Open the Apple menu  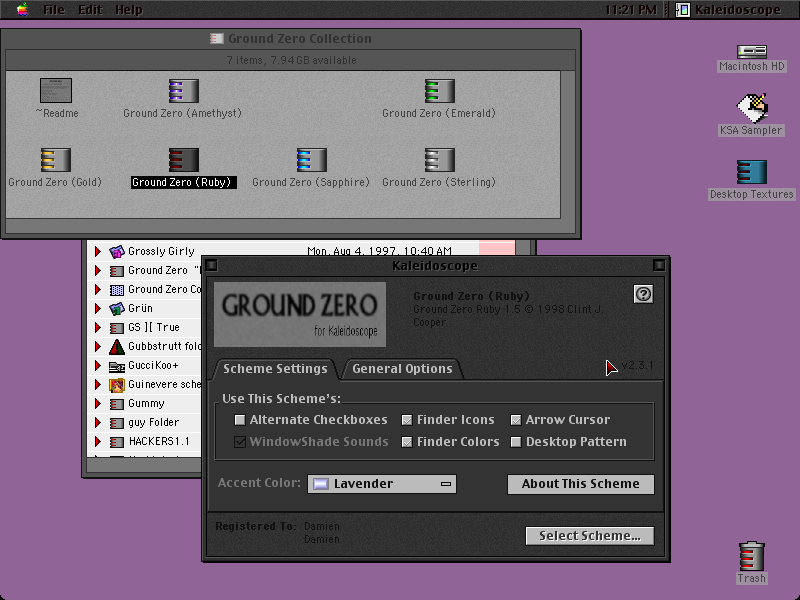(x=22, y=10)
